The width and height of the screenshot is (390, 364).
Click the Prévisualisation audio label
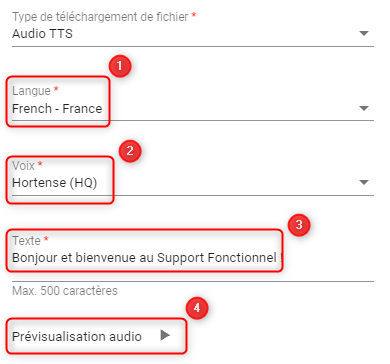[x=77, y=336]
